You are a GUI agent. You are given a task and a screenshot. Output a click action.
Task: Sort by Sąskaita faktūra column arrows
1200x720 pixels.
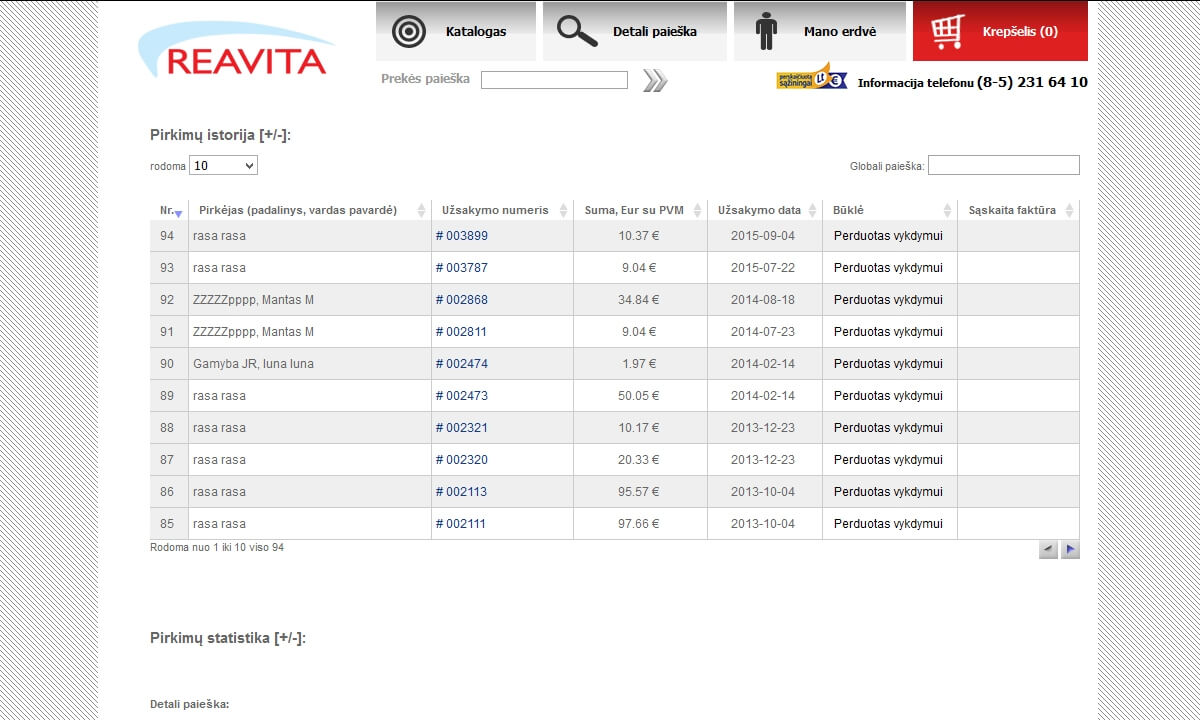point(1069,211)
